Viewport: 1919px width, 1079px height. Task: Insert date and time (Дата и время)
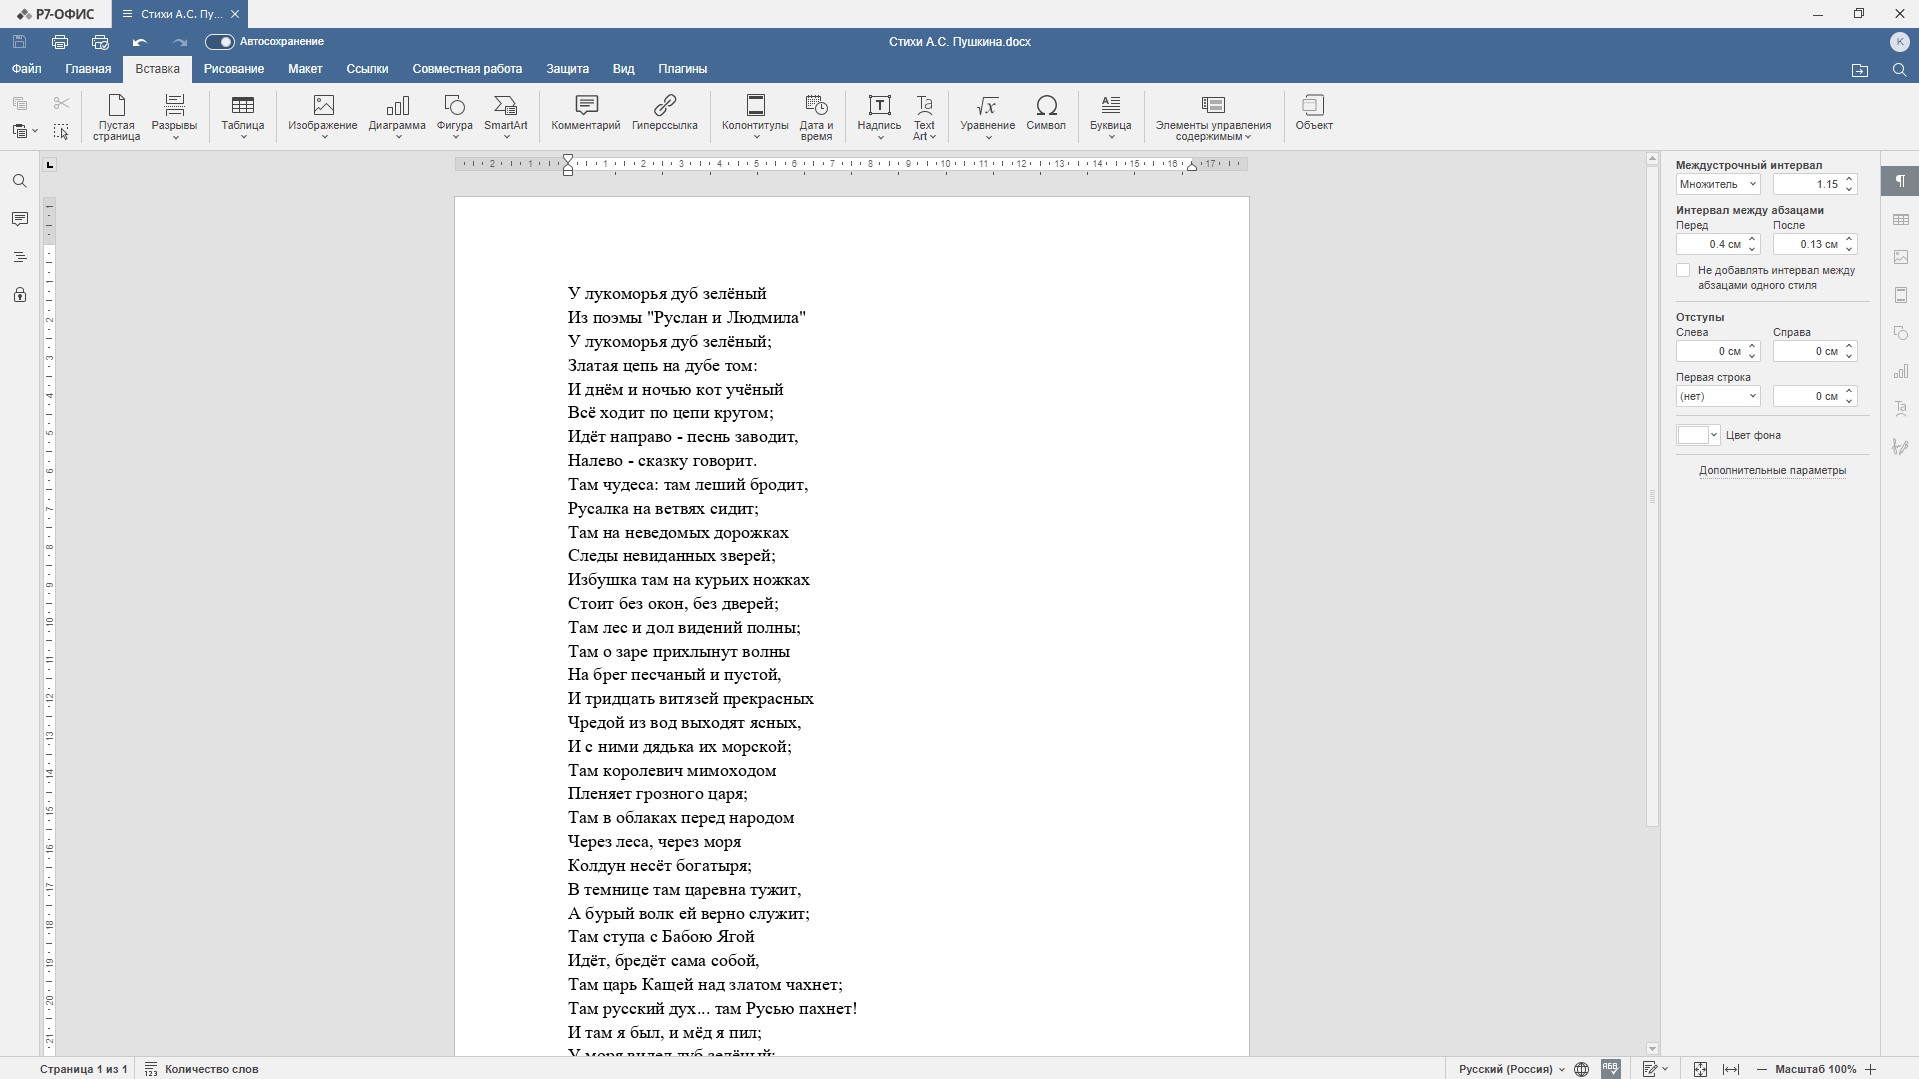(816, 117)
